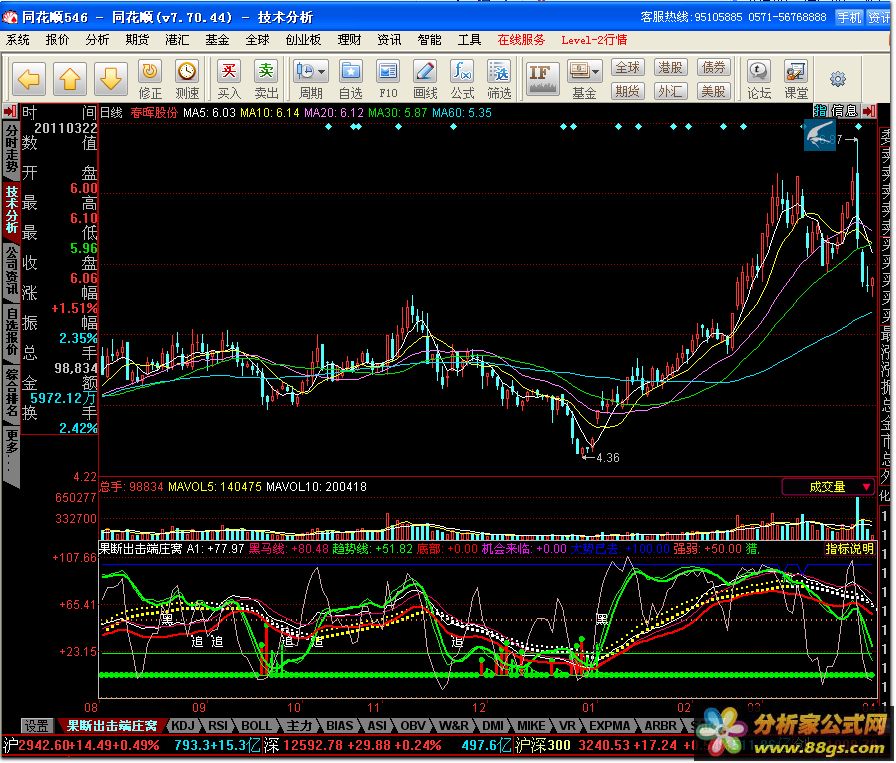
Task: Click the 全球 toolbar button
Action: [x=627, y=67]
